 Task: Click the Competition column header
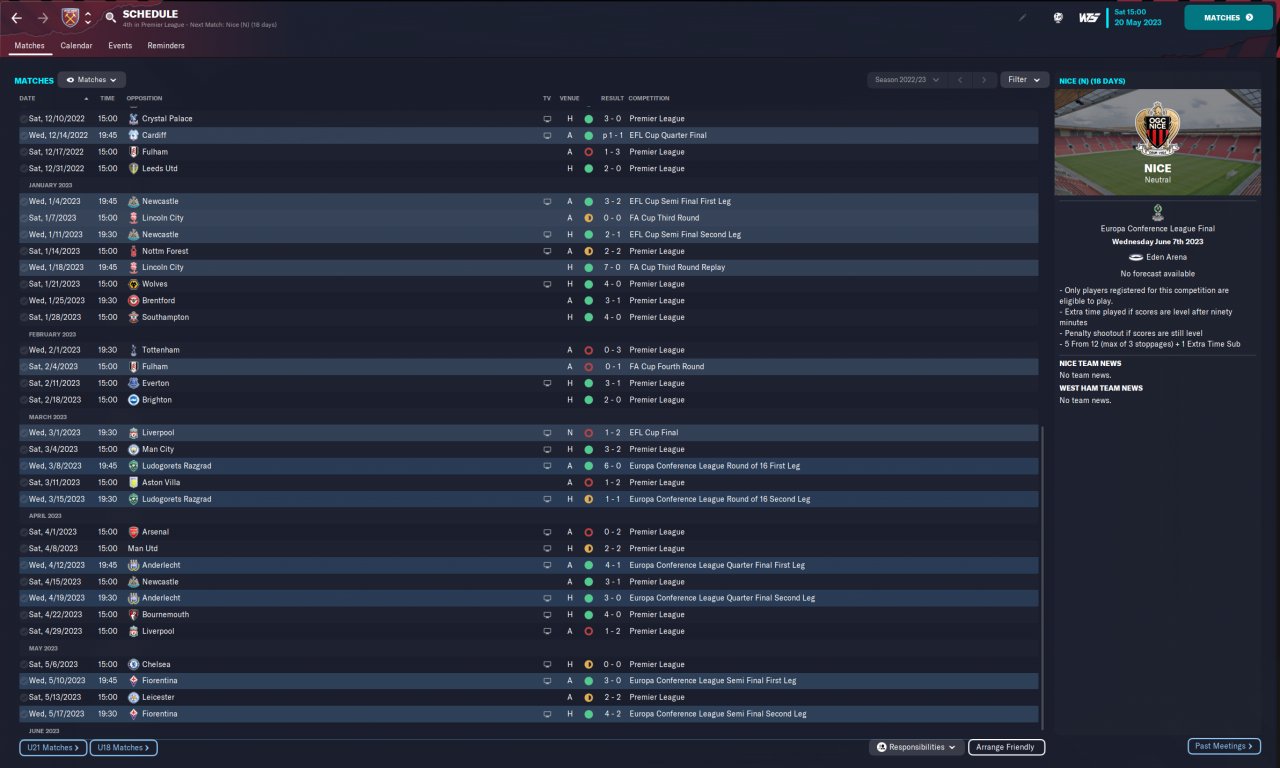(650, 98)
